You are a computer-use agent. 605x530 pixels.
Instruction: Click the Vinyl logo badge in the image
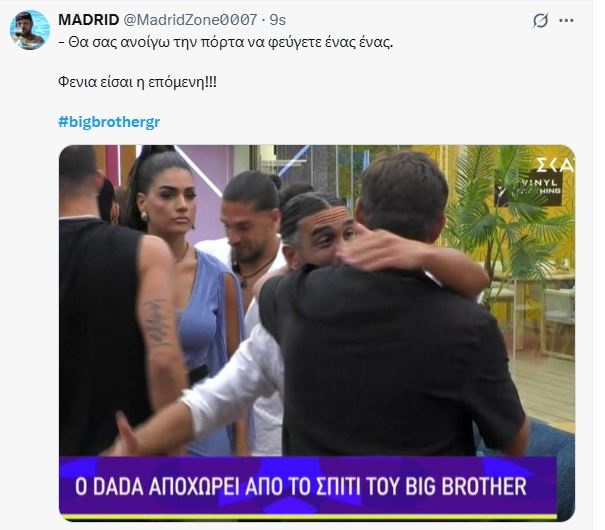coord(529,187)
